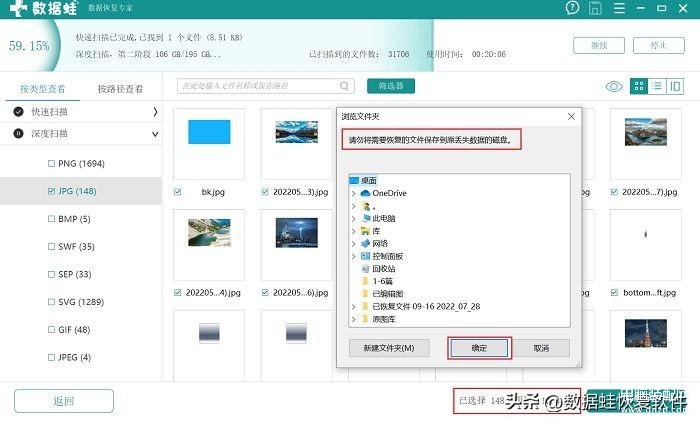Open the 202205...6).jpg lighthouse thumbnail

296,232
